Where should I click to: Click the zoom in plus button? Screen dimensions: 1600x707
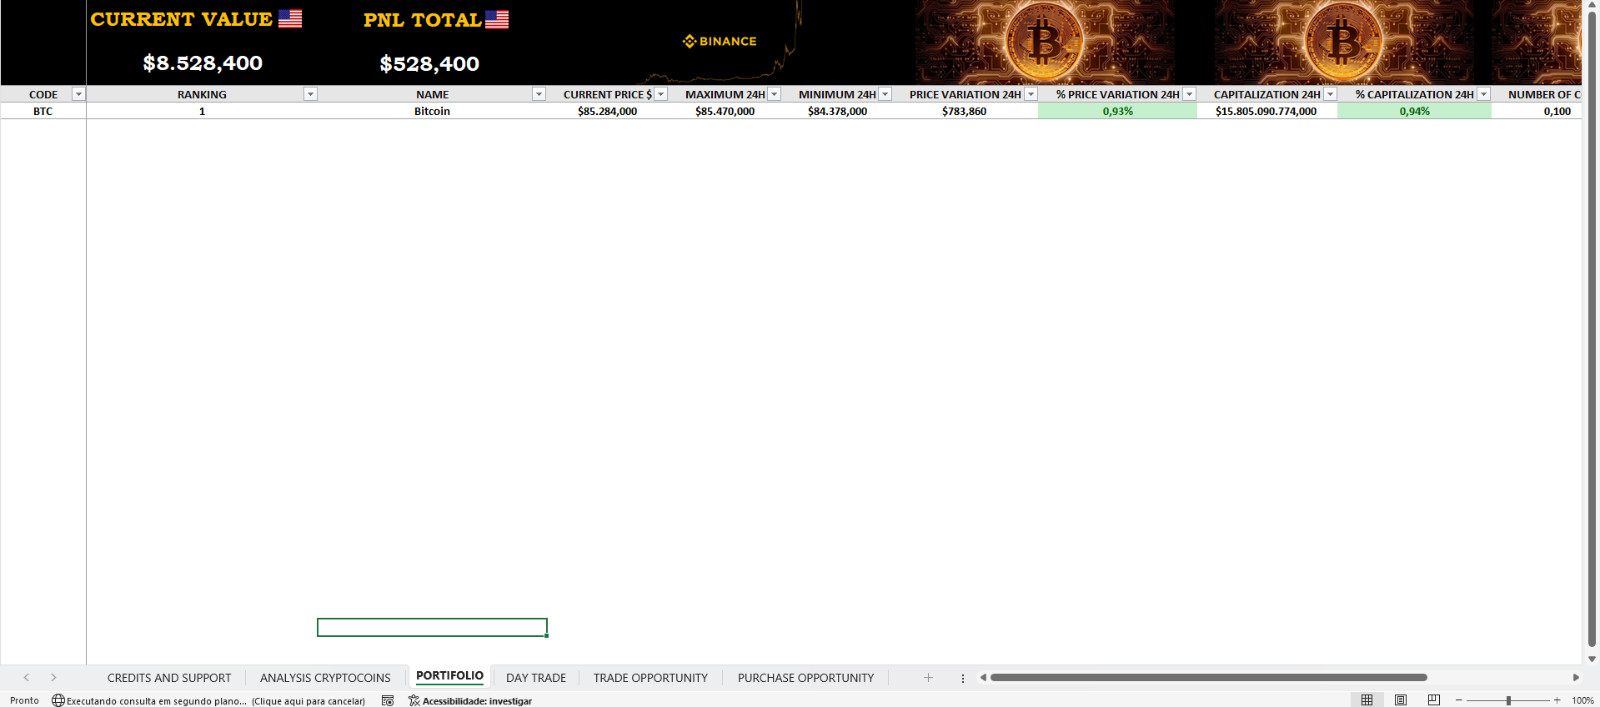tap(1557, 700)
